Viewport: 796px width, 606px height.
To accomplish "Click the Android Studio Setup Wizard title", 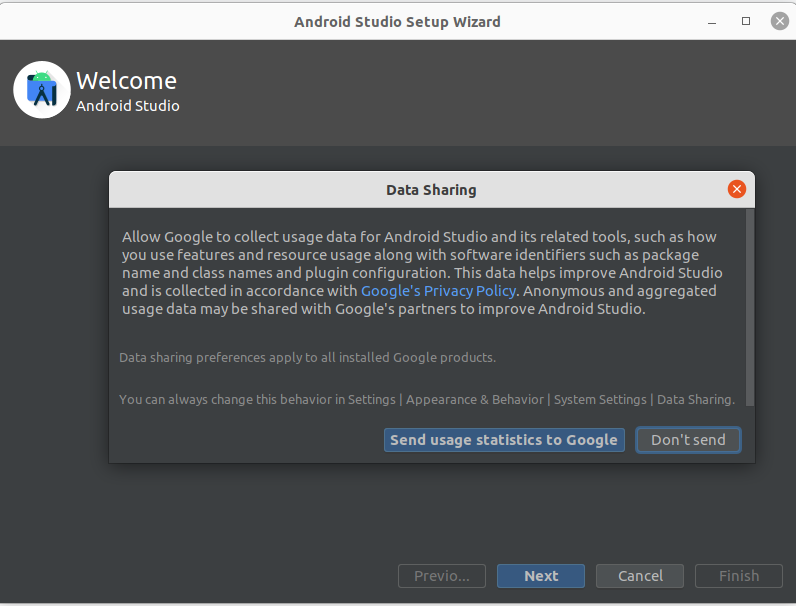I will point(397,21).
